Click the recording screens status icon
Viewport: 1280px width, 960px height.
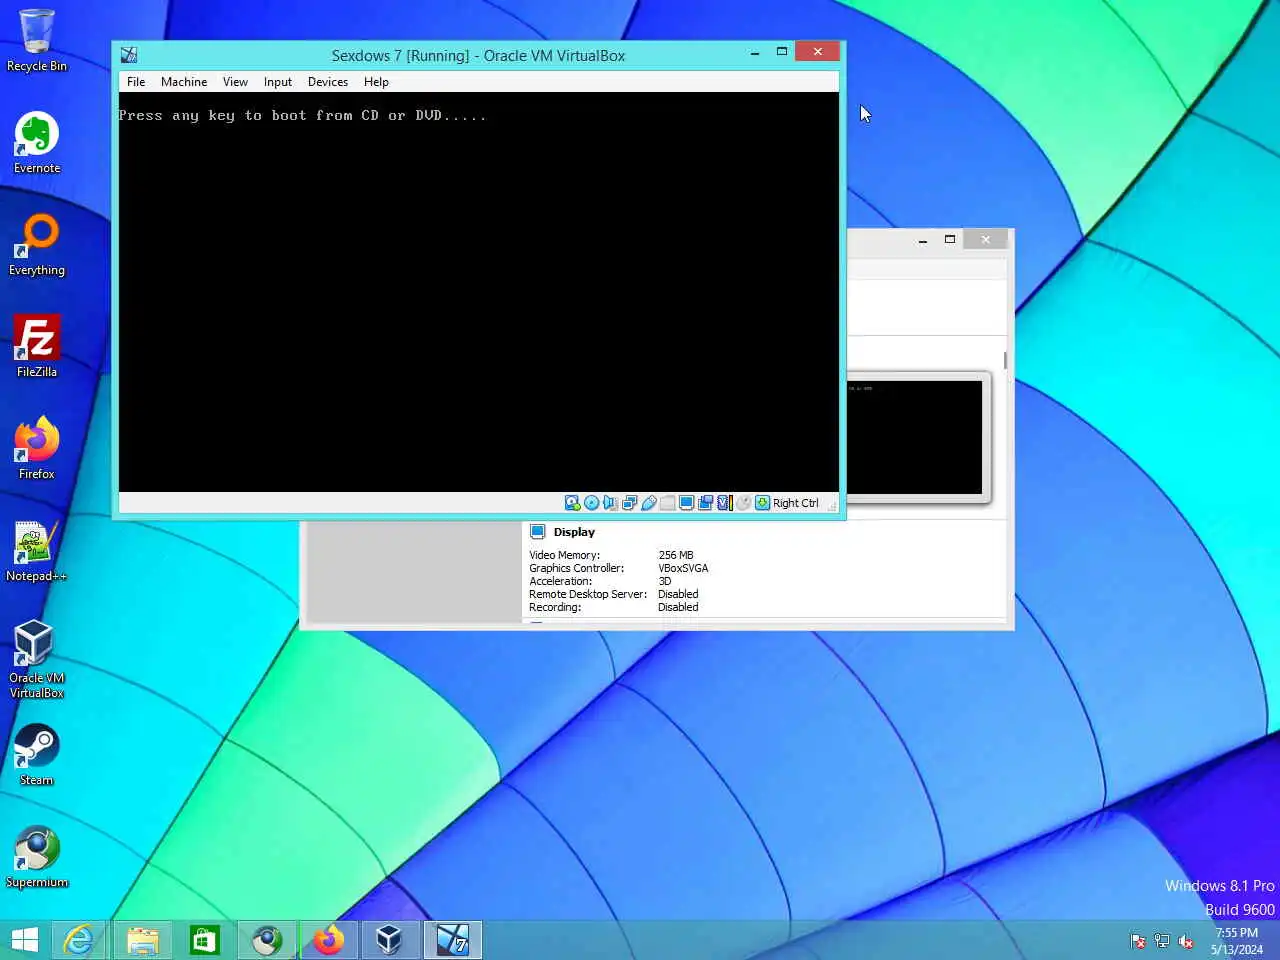point(705,503)
